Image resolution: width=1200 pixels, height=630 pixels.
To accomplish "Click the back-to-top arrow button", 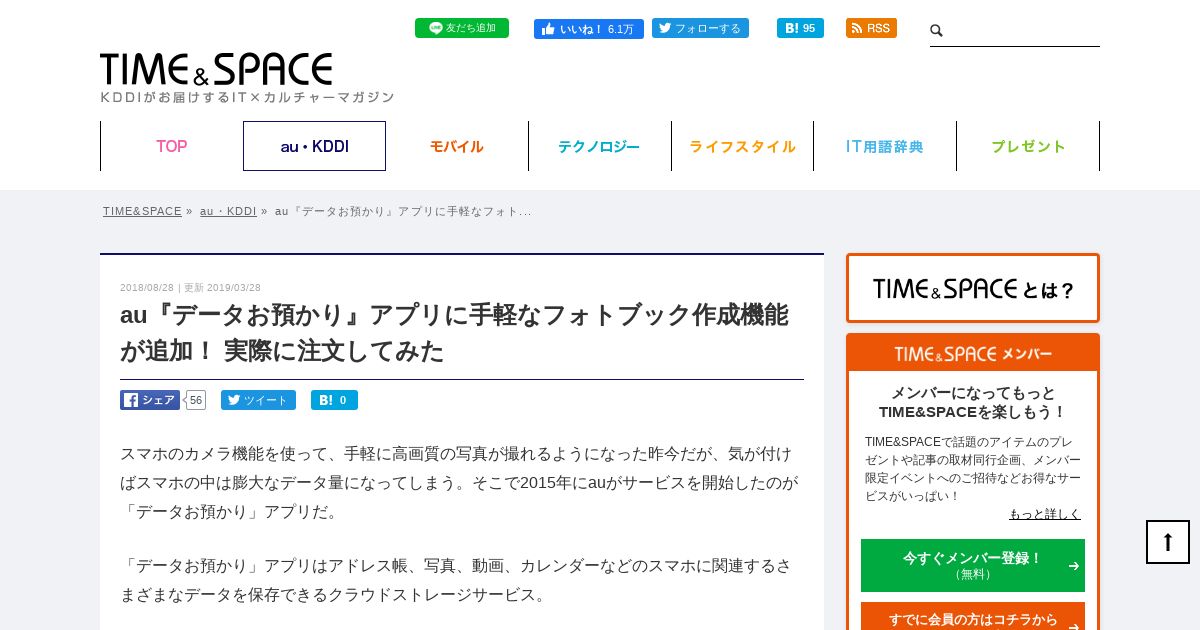I will (x=1168, y=542).
